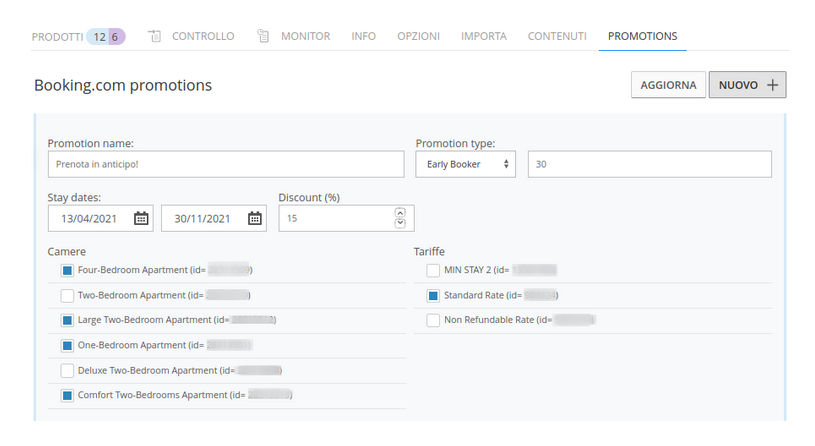
Task: Open calendar for stay start date 13/04/2021
Action: pyautogui.click(x=141, y=218)
